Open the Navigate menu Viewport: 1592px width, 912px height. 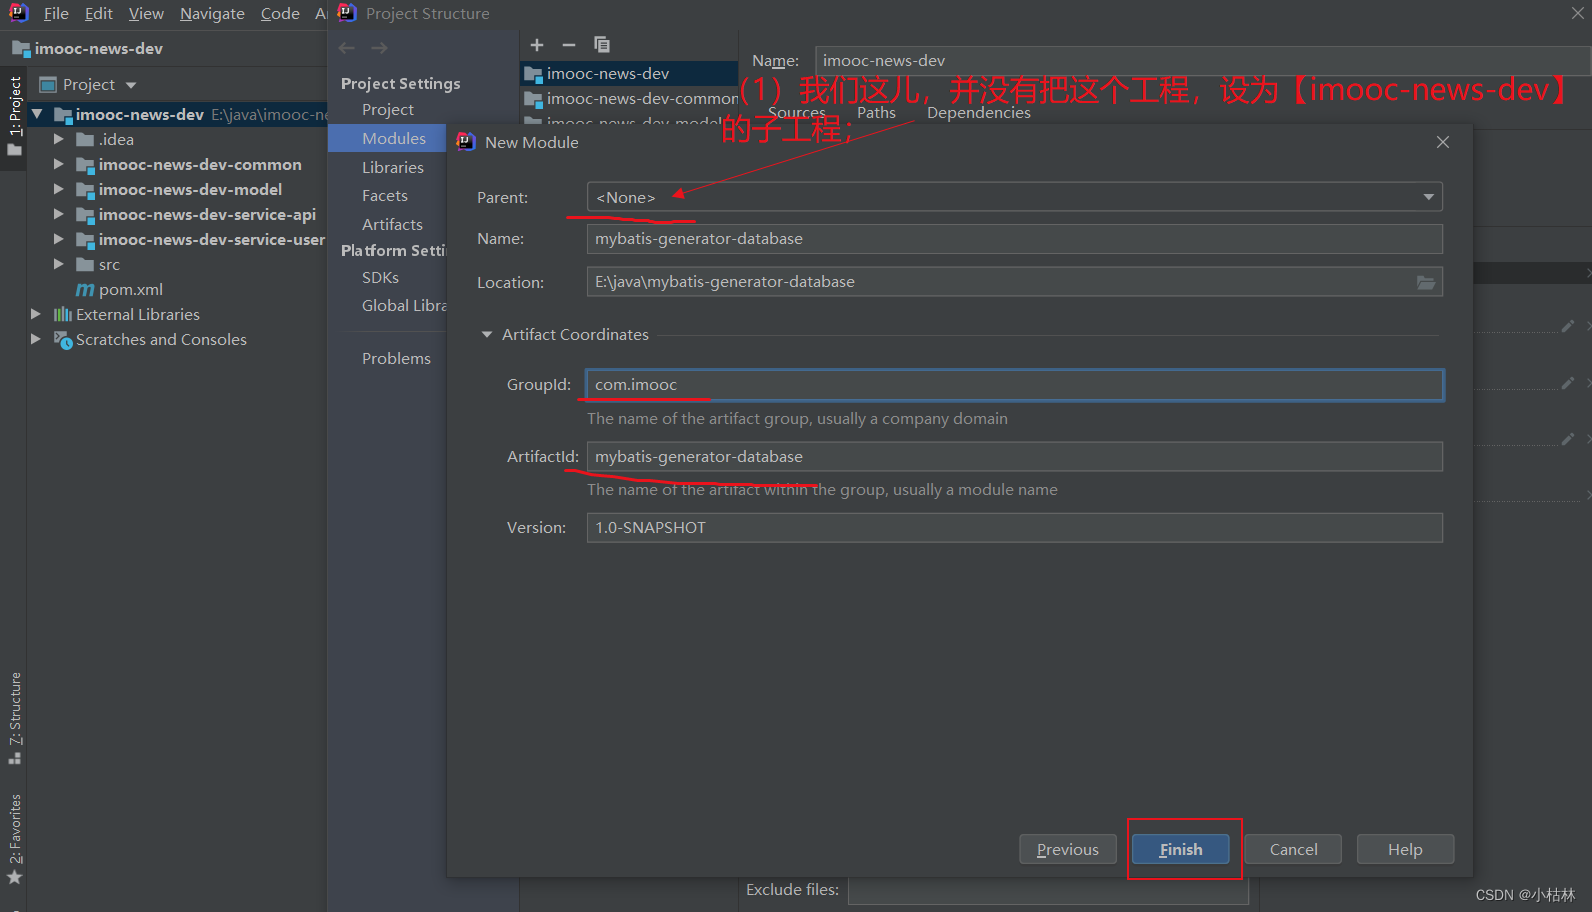pos(212,13)
